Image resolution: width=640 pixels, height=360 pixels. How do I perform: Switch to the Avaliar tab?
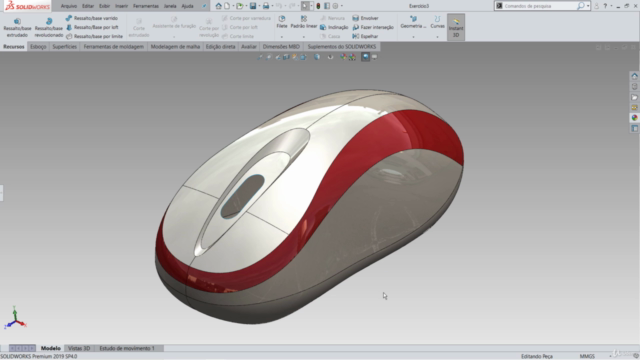249,47
